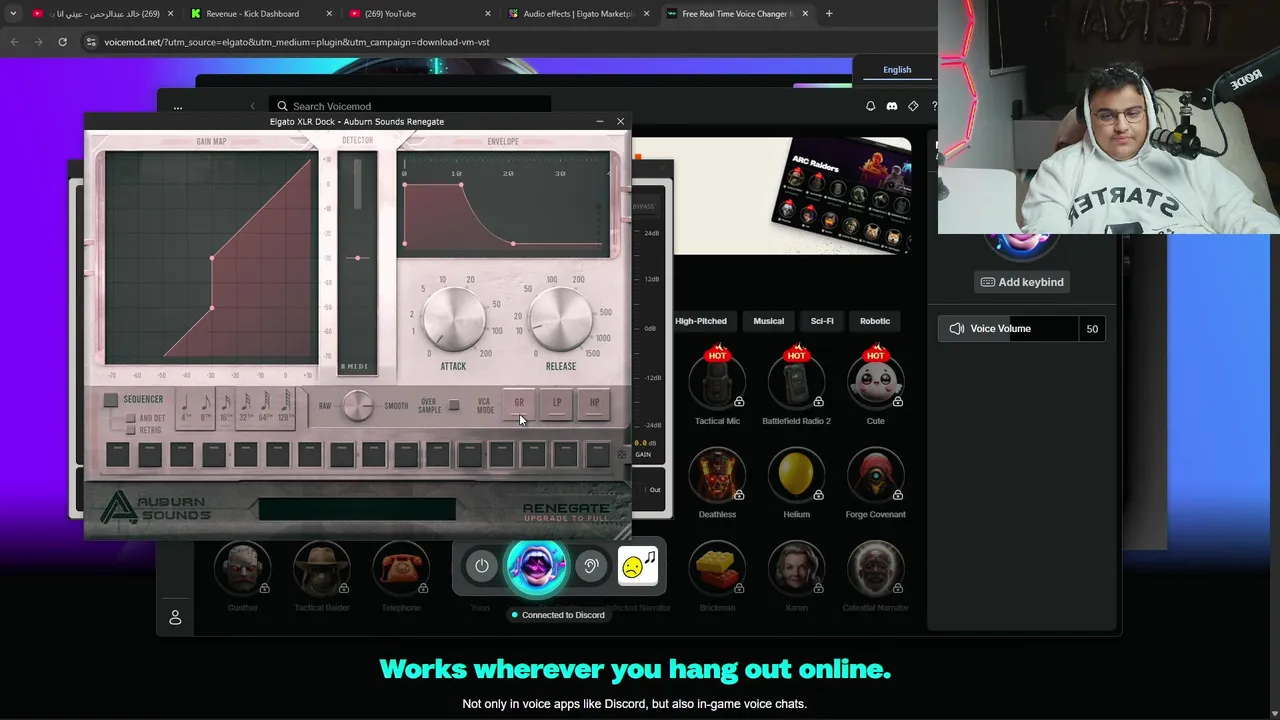Open Voicemod notifications bell
The image size is (1280, 720).
870,106
